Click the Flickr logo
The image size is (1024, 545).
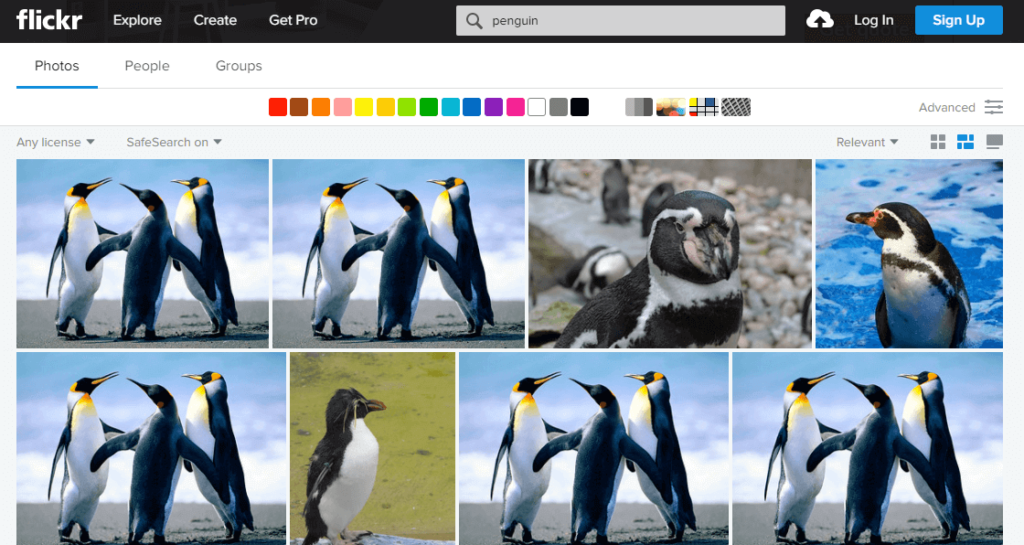(49, 20)
